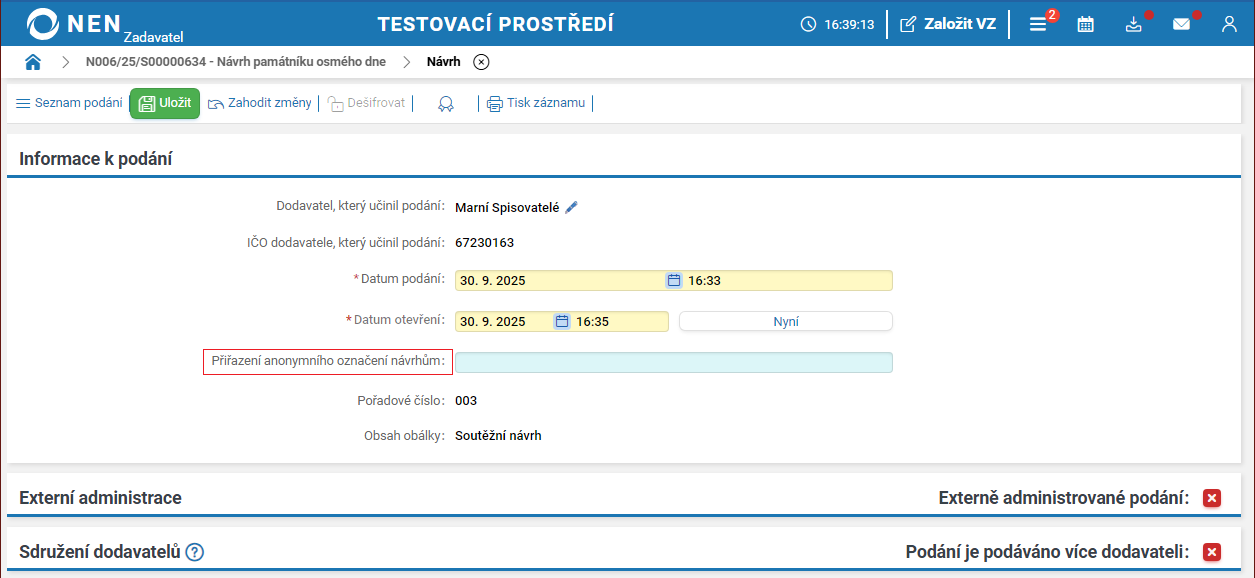Image resolution: width=1255 pixels, height=578 pixels.
Task: Close the Návrh breadcrumb tab
Action: coord(481,62)
